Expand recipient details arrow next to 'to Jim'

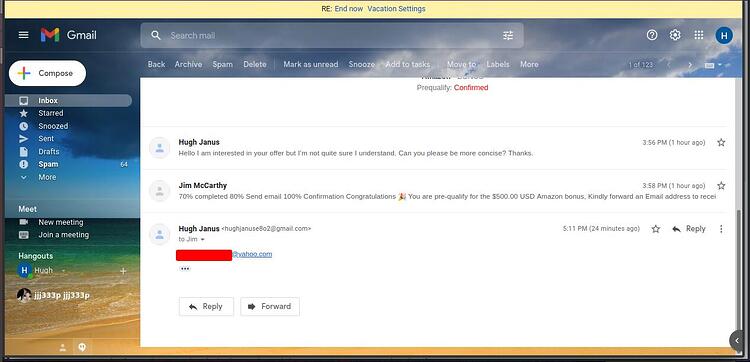[202, 239]
